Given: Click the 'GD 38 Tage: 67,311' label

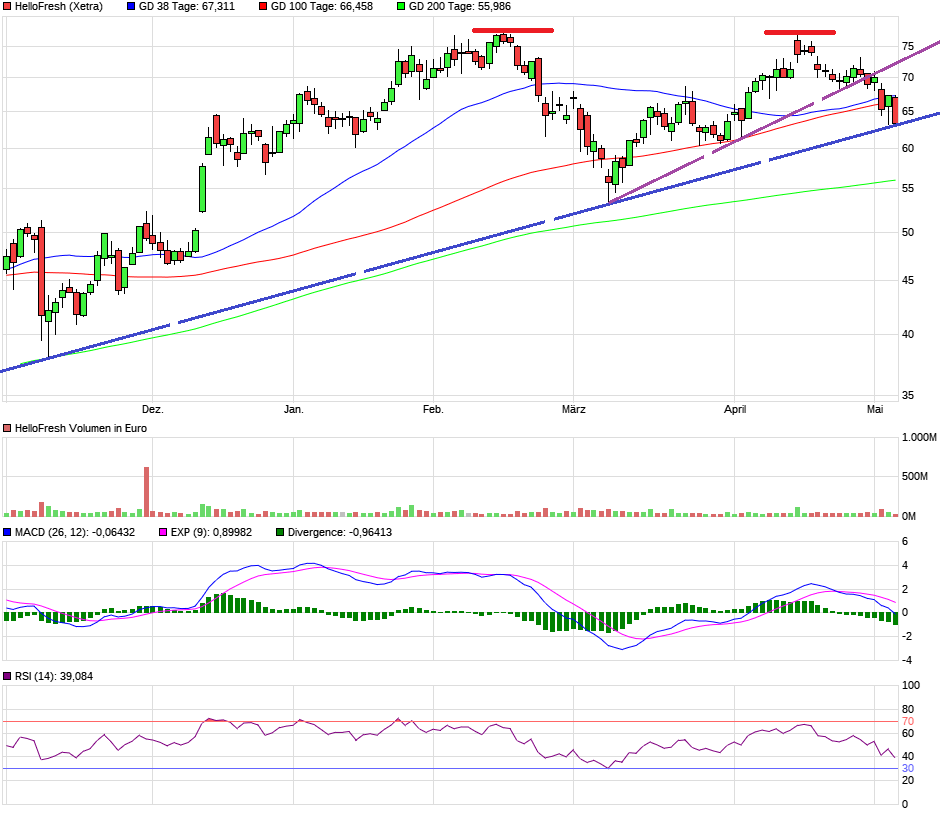Looking at the screenshot, I should pos(187,7).
